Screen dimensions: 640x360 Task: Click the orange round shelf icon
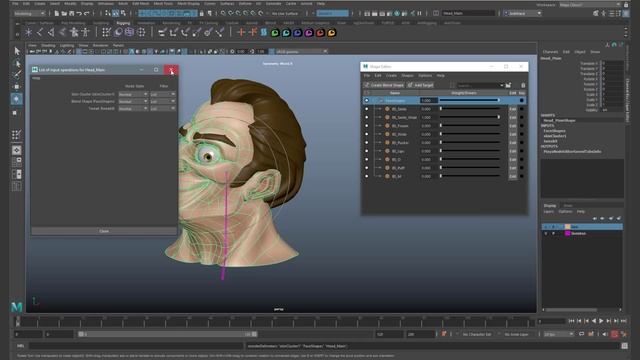tap(331, 32)
